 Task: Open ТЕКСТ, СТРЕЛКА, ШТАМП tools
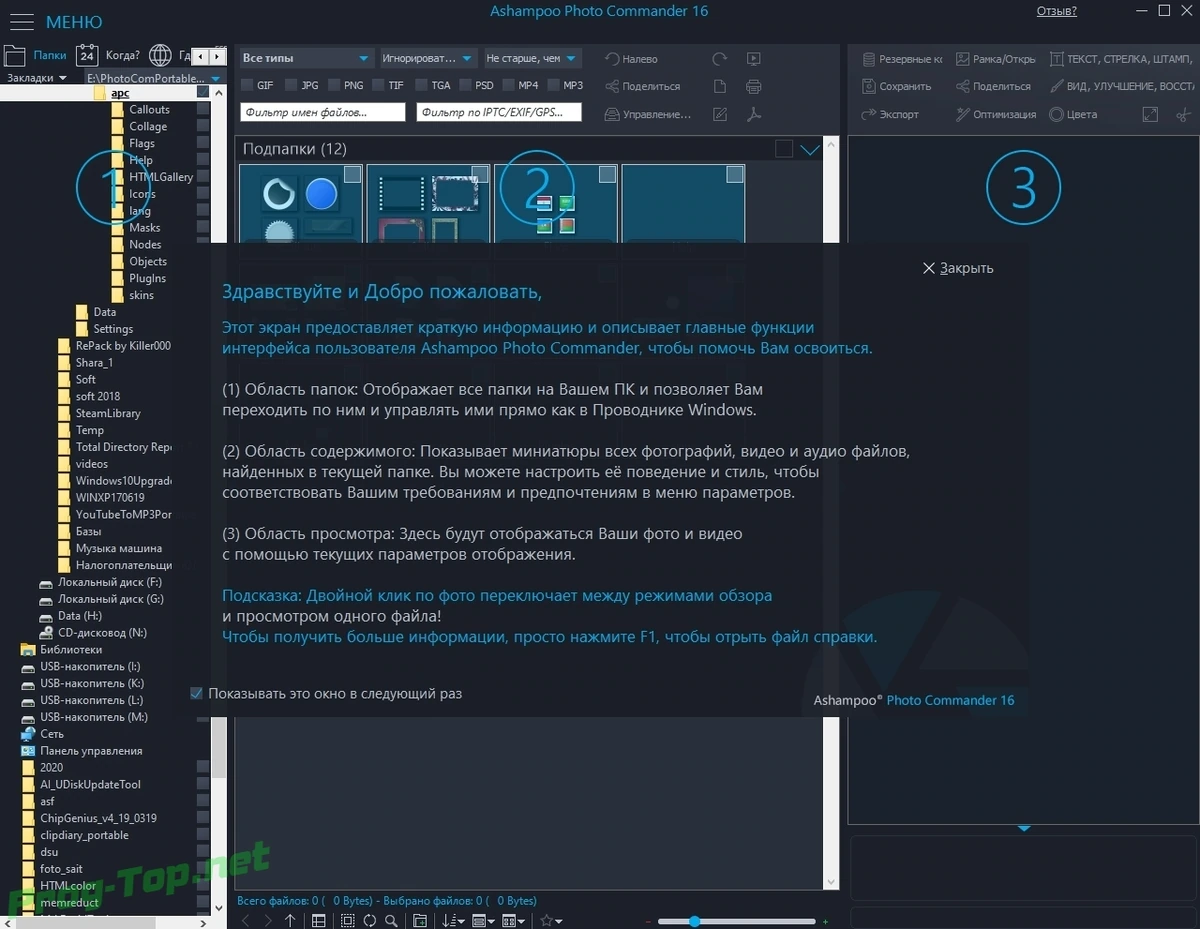point(1121,59)
